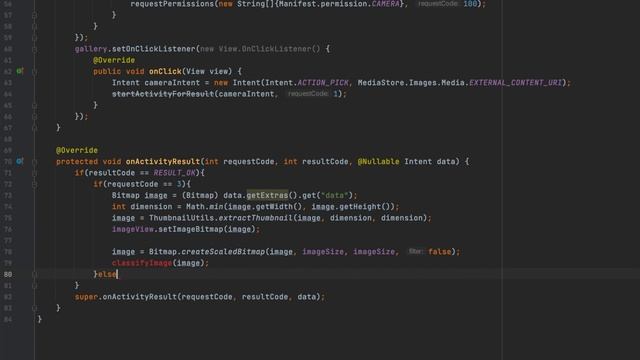The width and height of the screenshot is (640, 360).
Task: Fold the if(requestCode == 3) block
Action: 35,184
